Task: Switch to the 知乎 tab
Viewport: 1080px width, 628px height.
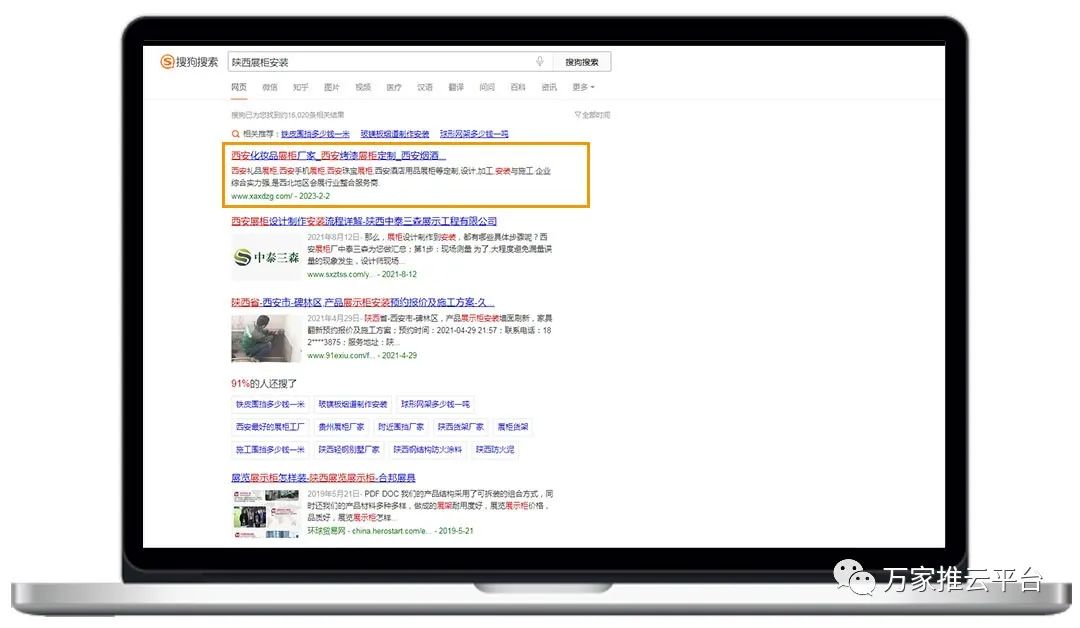Action: (301, 88)
